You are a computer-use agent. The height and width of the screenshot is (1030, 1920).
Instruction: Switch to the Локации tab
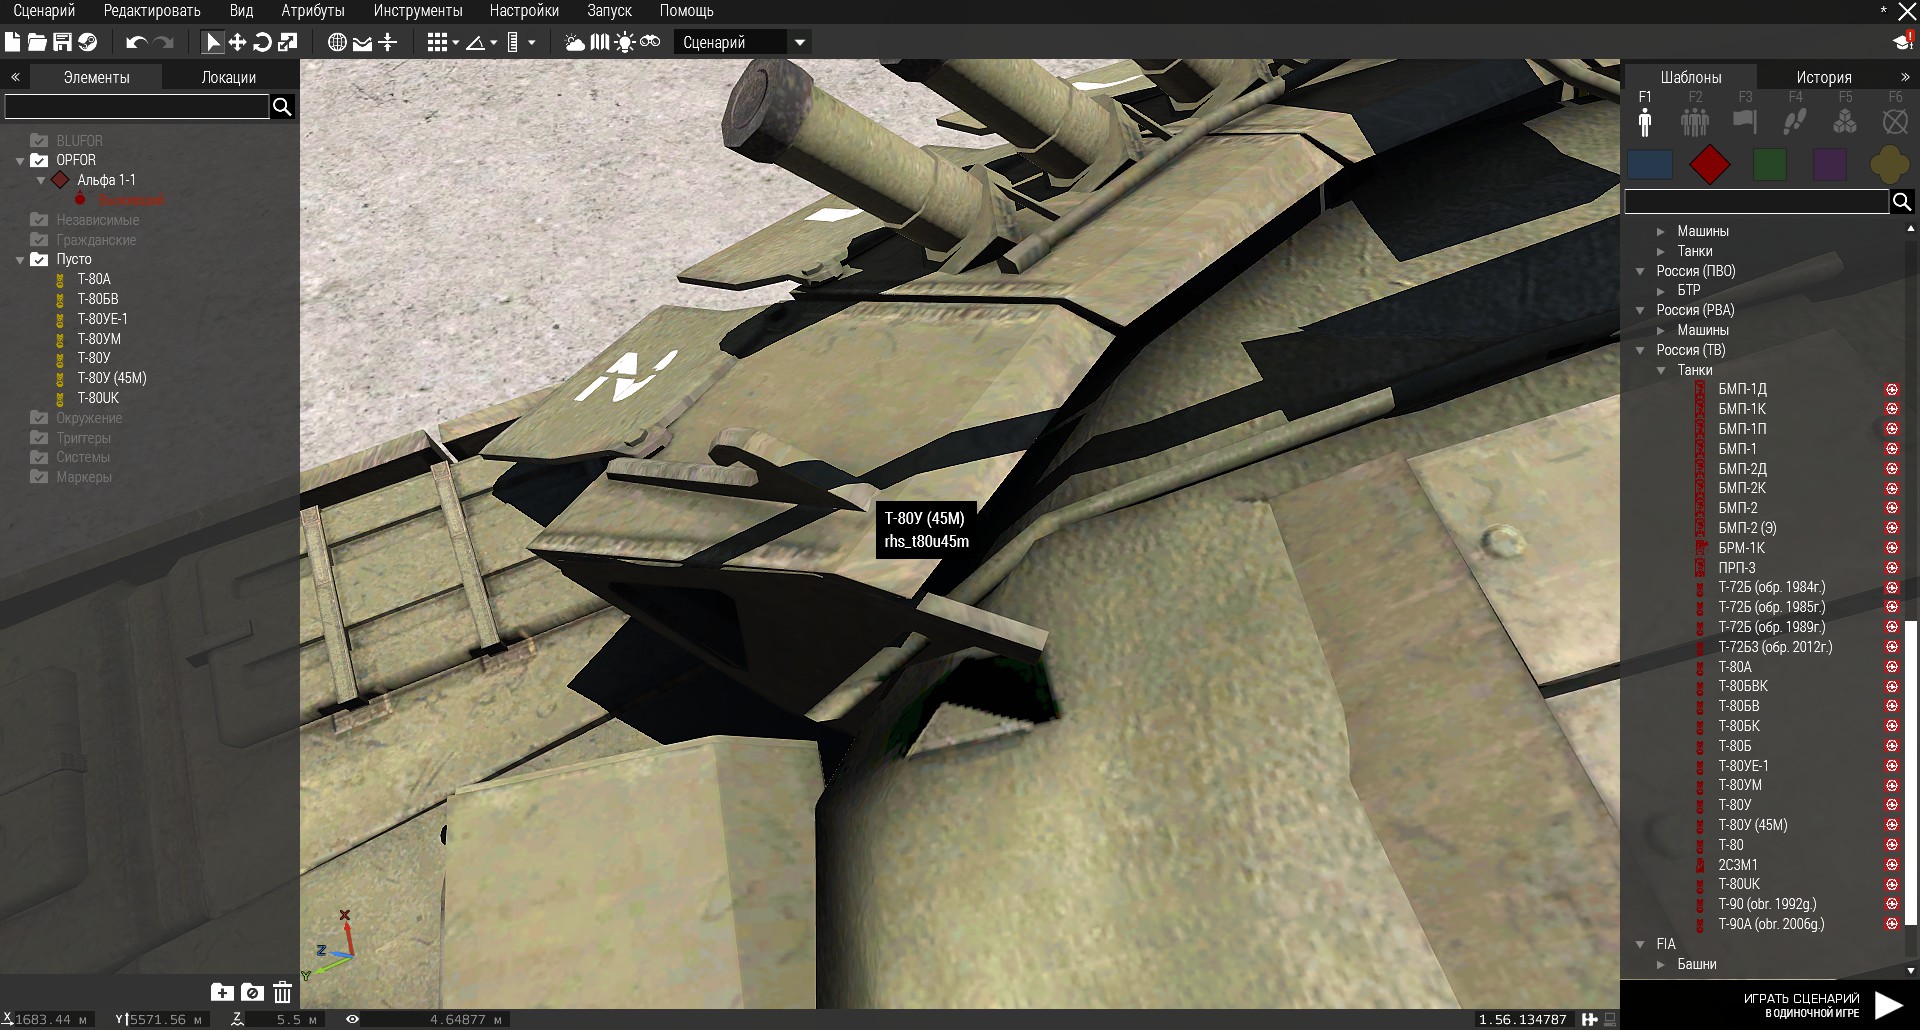click(x=229, y=77)
